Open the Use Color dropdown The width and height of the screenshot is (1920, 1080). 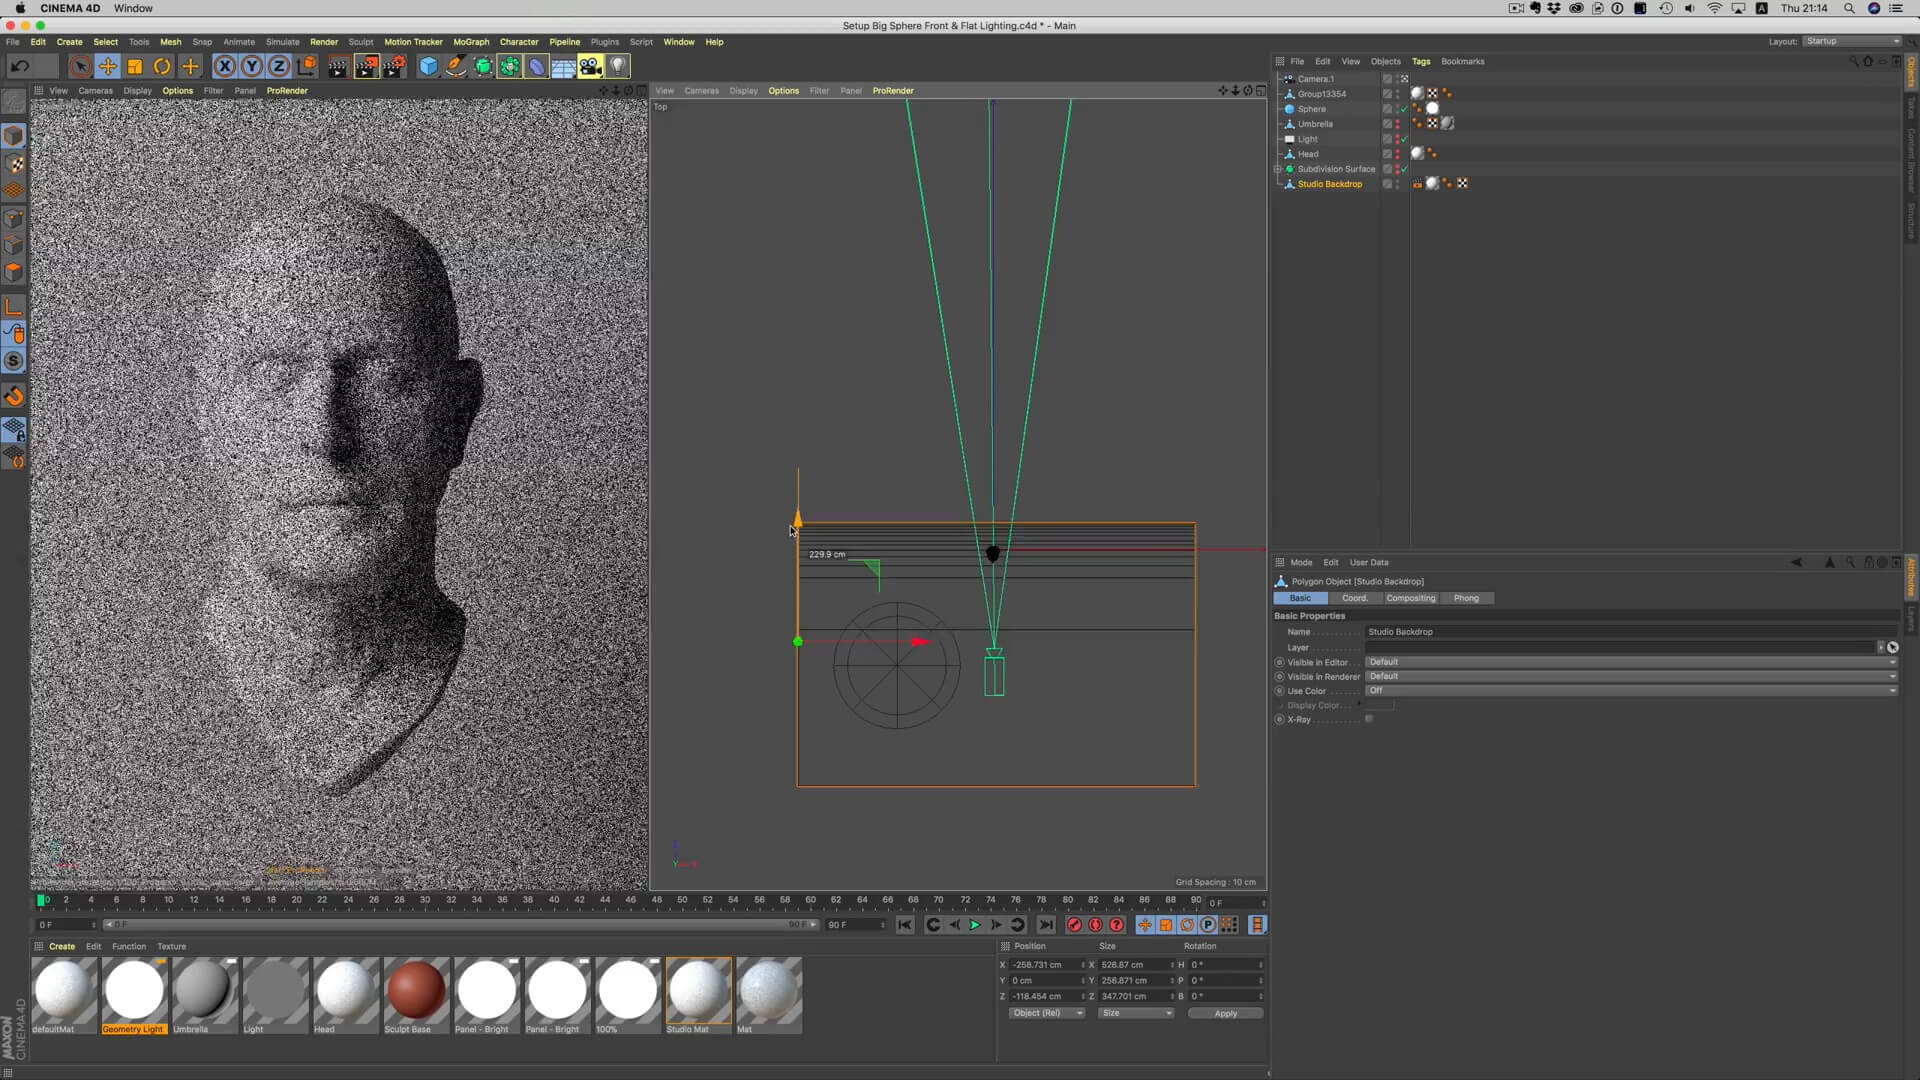(1630, 691)
